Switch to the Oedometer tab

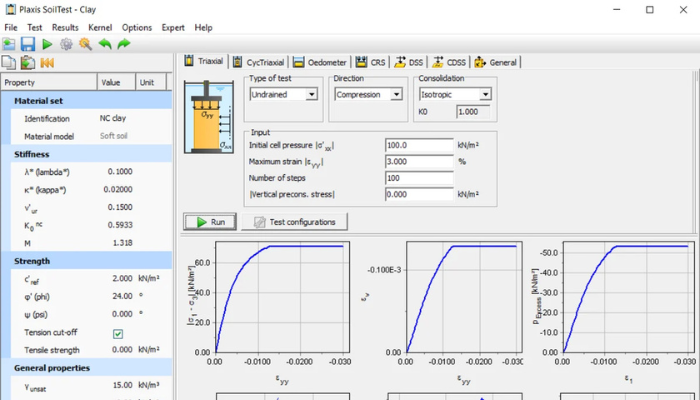tap(320, 62)
